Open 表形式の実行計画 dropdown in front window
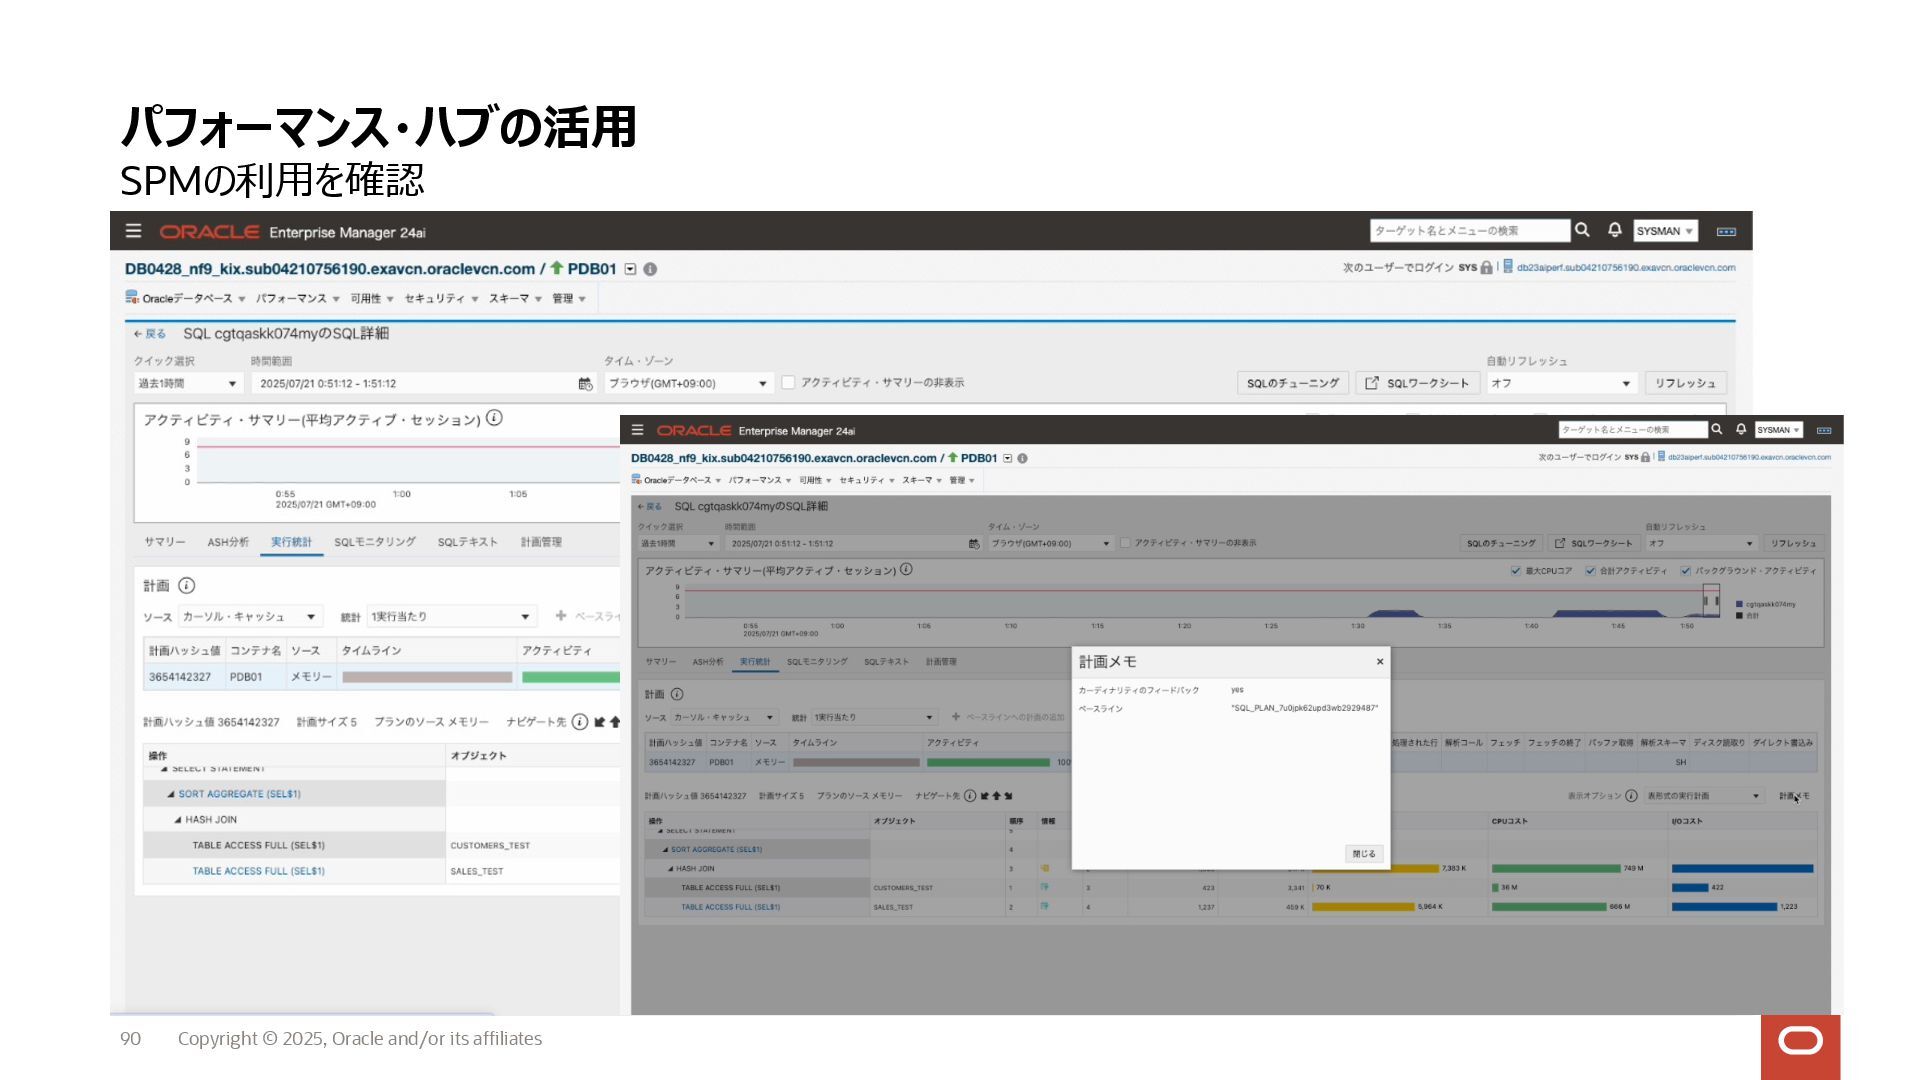 point(1703,796)
